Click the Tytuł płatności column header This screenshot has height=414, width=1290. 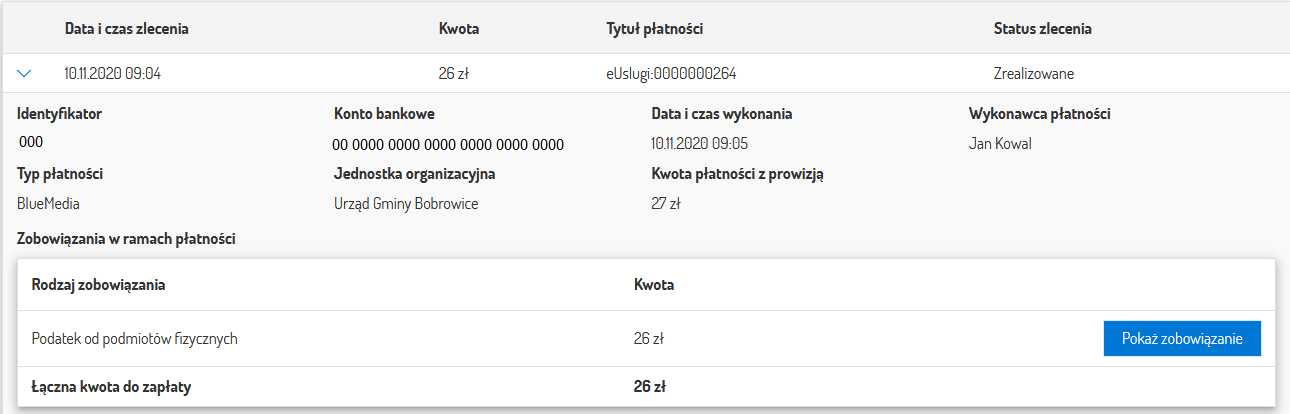655,29
